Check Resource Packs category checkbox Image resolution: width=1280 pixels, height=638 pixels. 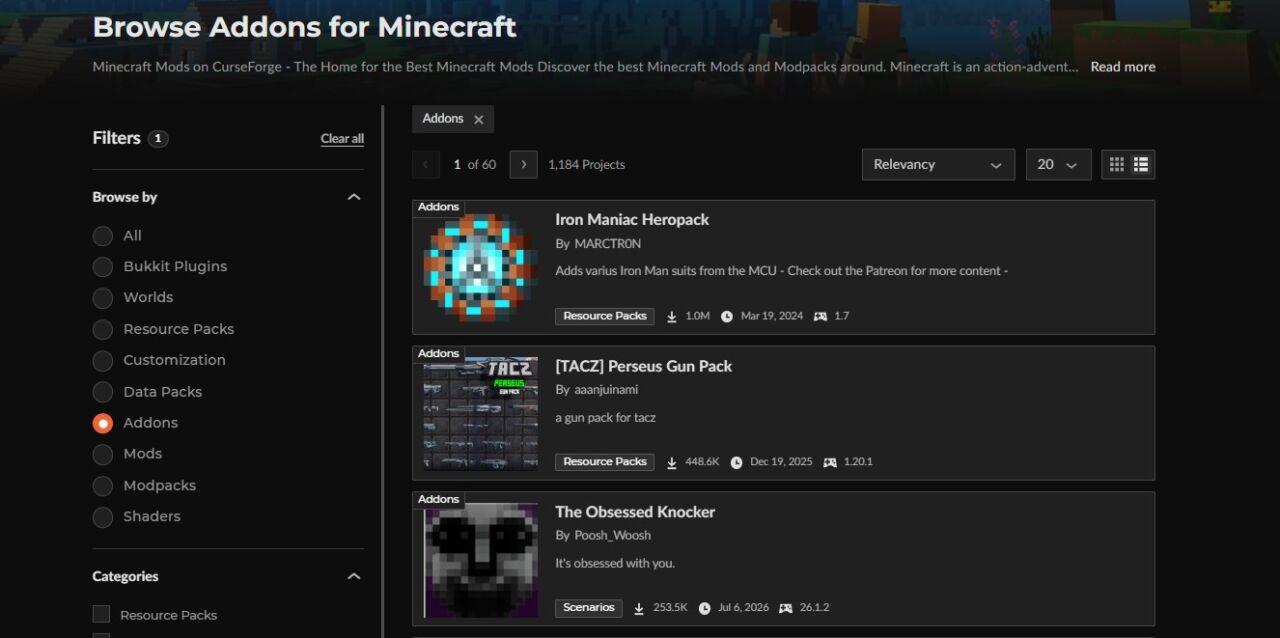click(101, 614)
